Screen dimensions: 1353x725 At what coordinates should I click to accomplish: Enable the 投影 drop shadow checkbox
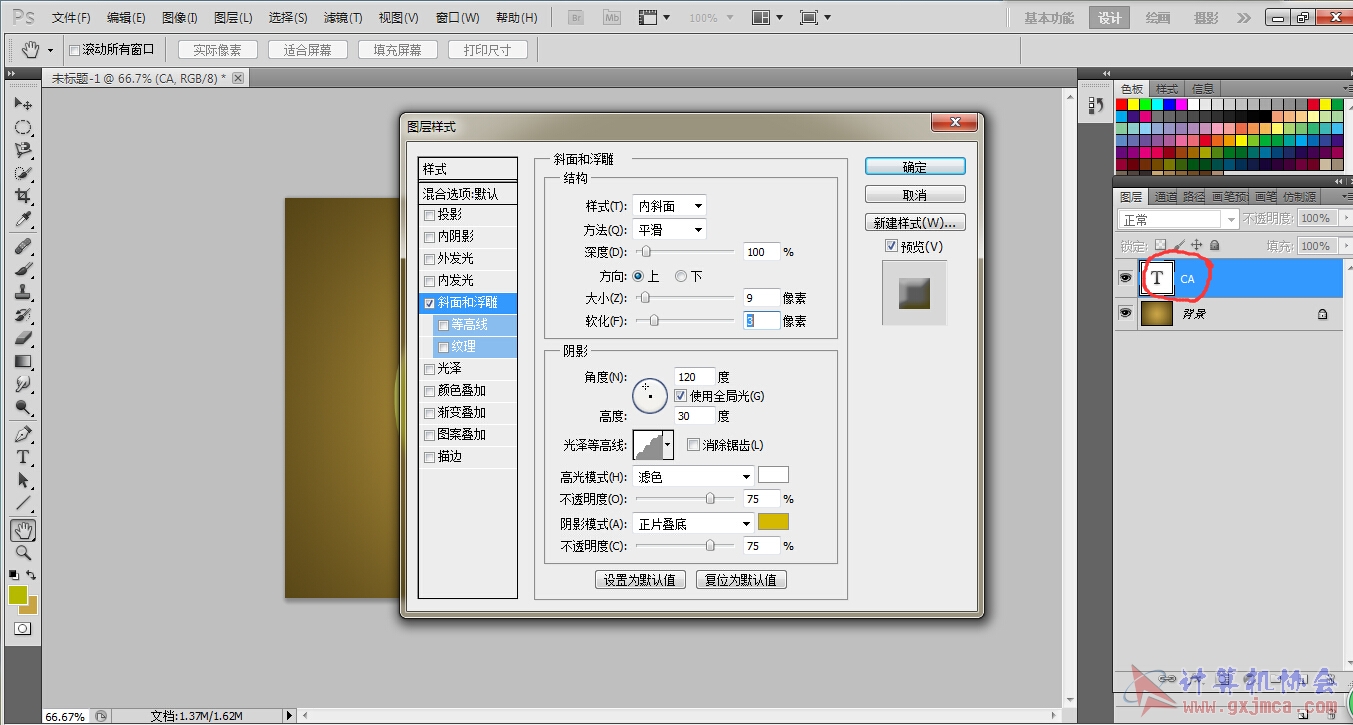[x=430, y=215]
